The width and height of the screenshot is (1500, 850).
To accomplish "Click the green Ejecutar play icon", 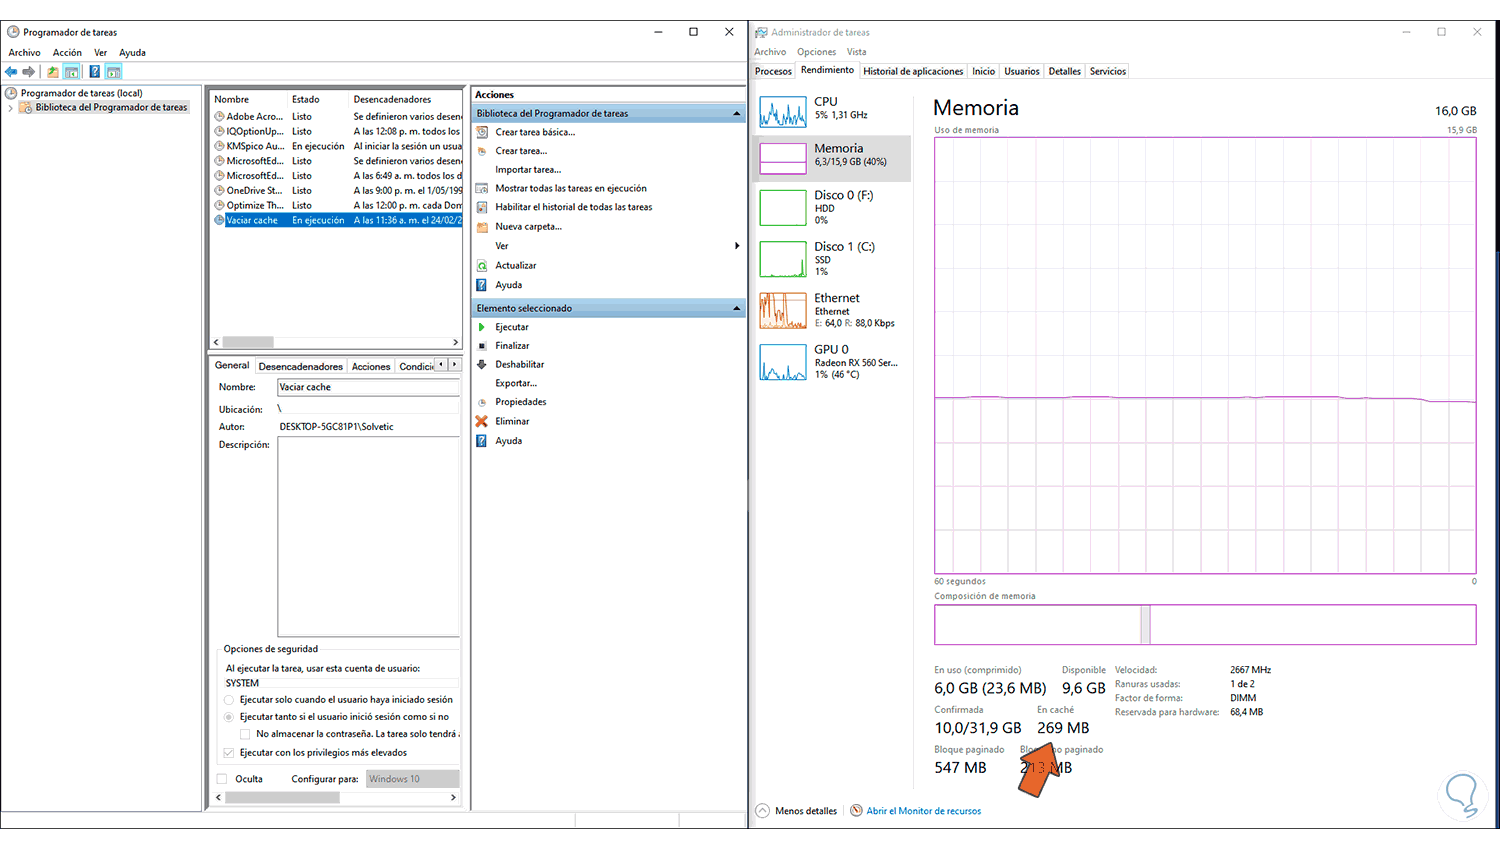I will [x=482, y=327].
